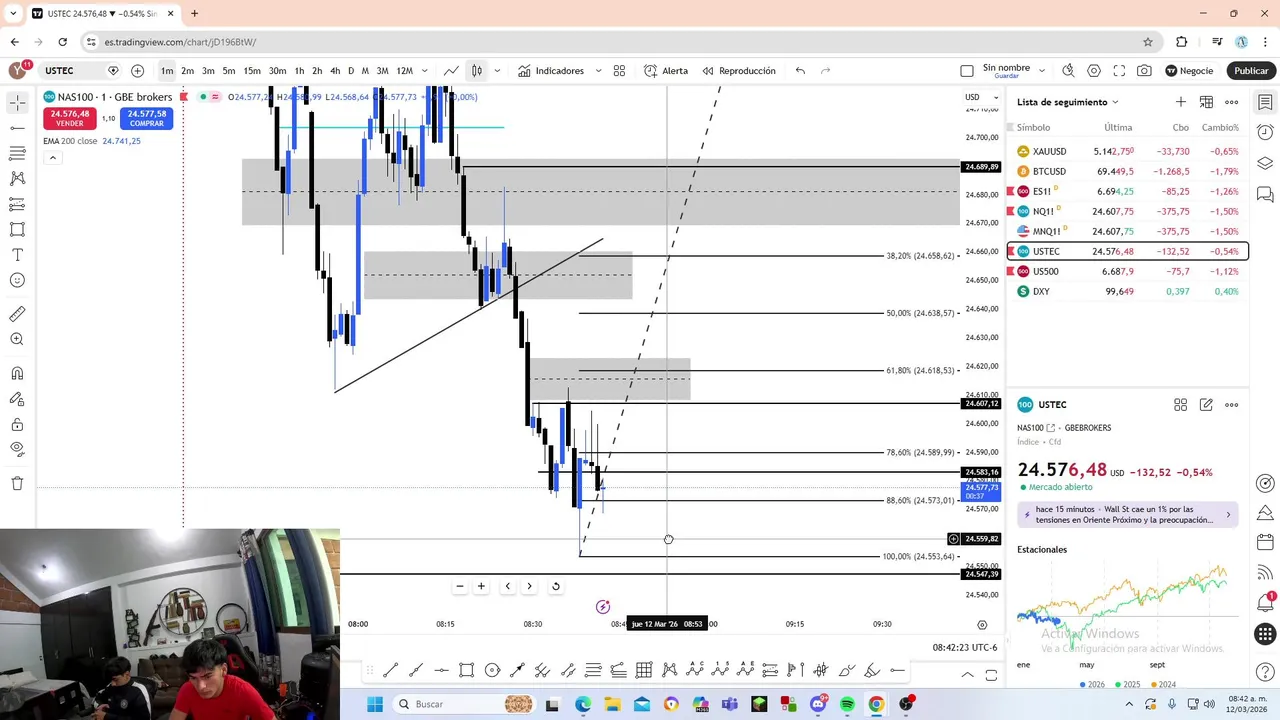Switch to daily D timeframe
The image size is (1280, 720).
351,71
